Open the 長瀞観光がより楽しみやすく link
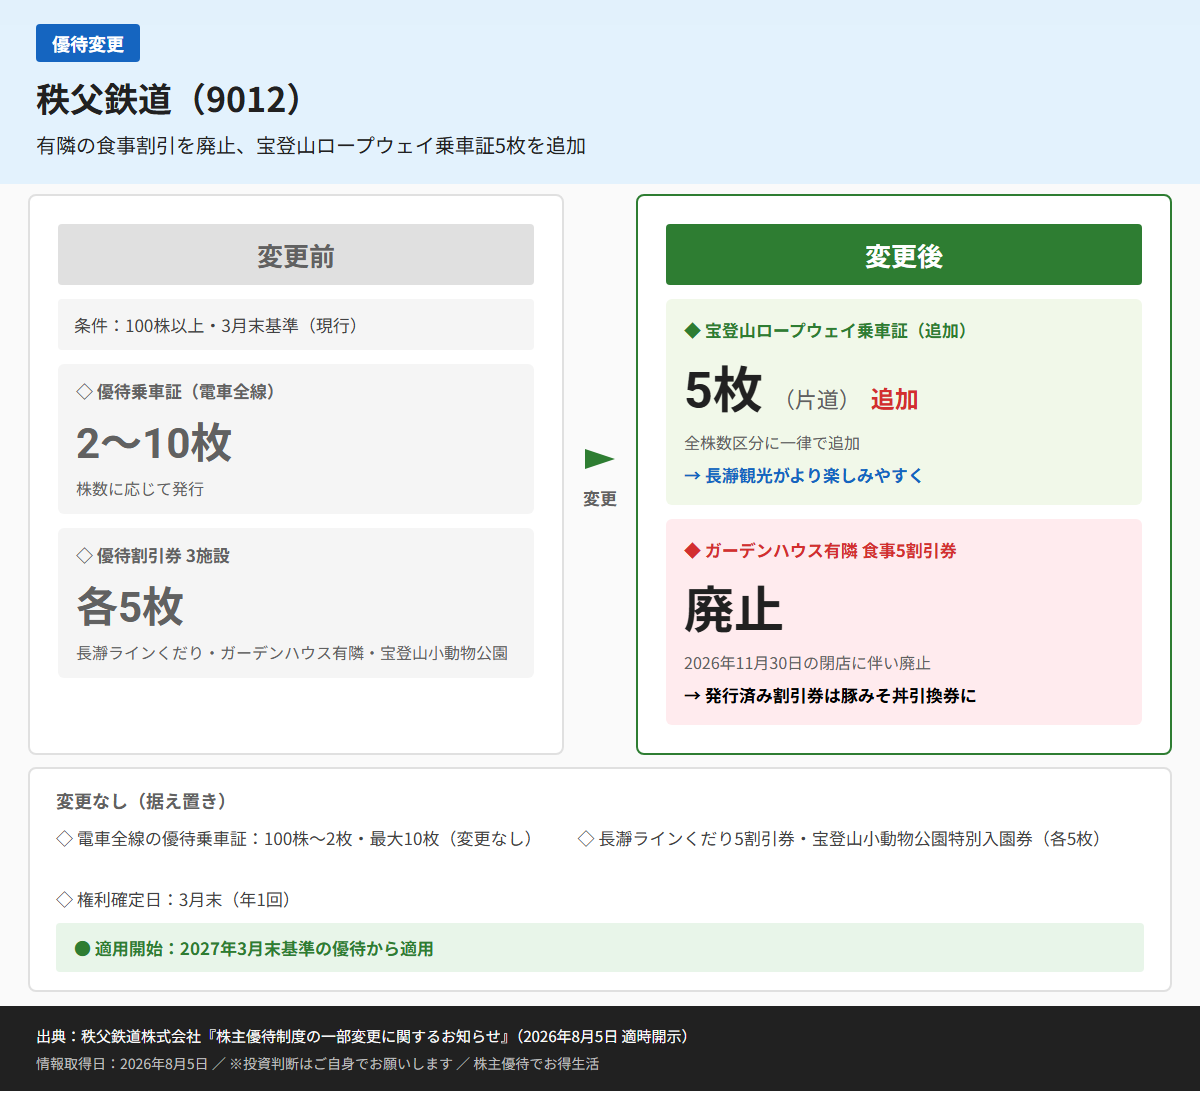This screenshot has height=1115, width=1200. click(803, 476)
